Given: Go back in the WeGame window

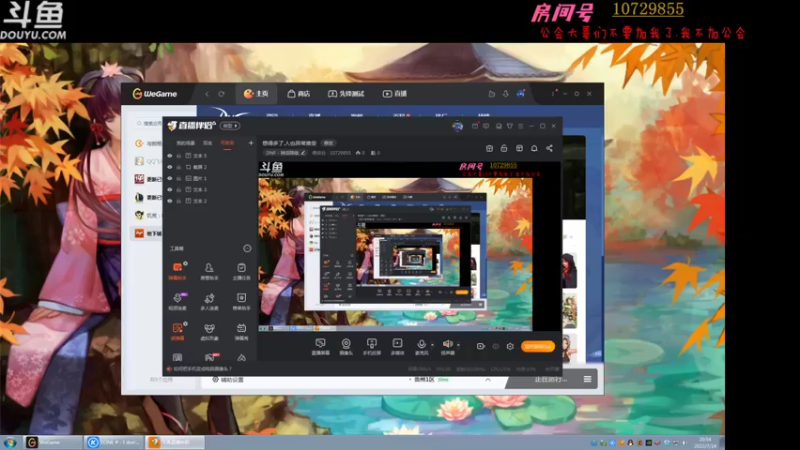Looking at the screenshot, I should [x=207, y=94].
